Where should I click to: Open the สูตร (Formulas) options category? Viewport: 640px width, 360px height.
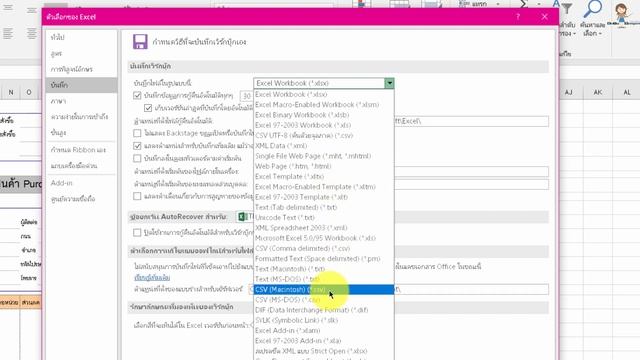(x=82, y=53)
